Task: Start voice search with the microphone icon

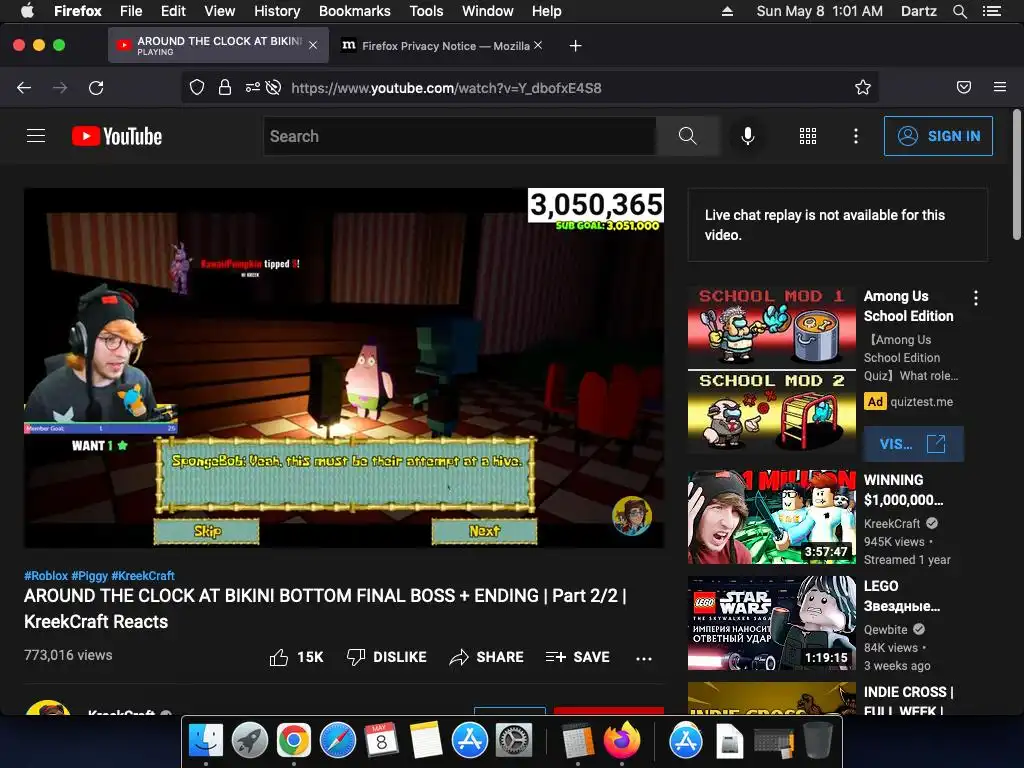Action: pyautogui.click(x=748, y=136)
